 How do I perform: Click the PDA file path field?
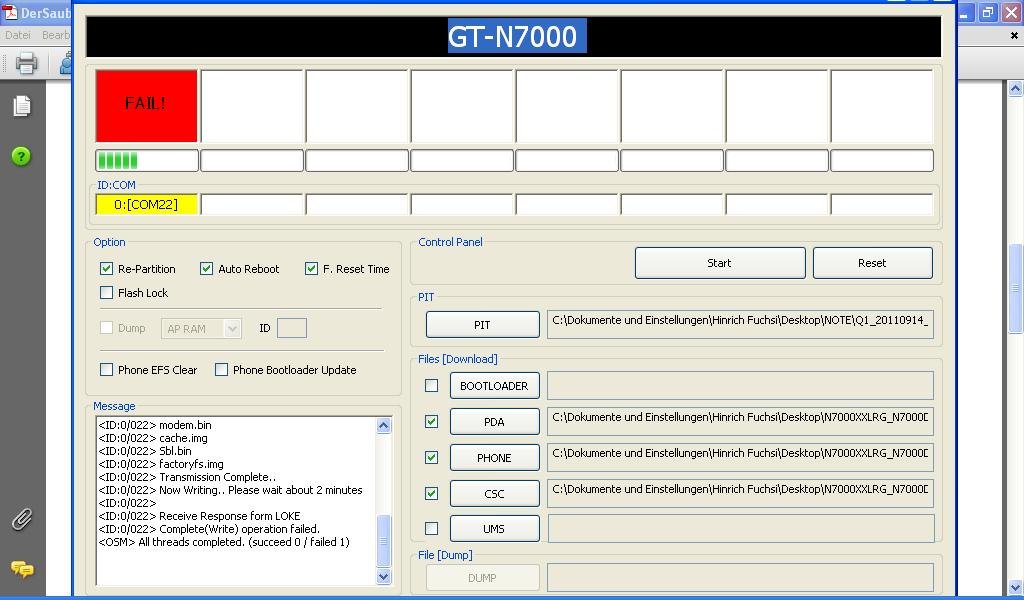[x=741, y=421]
